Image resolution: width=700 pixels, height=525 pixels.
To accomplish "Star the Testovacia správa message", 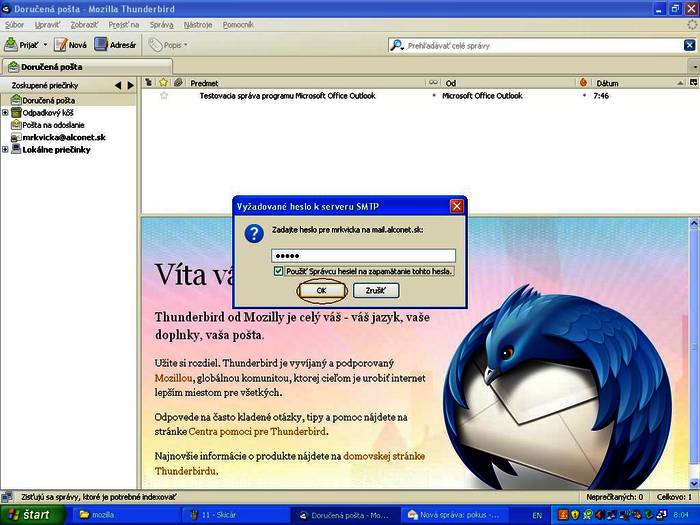I will pyautogui.click(x=164, y=96).
